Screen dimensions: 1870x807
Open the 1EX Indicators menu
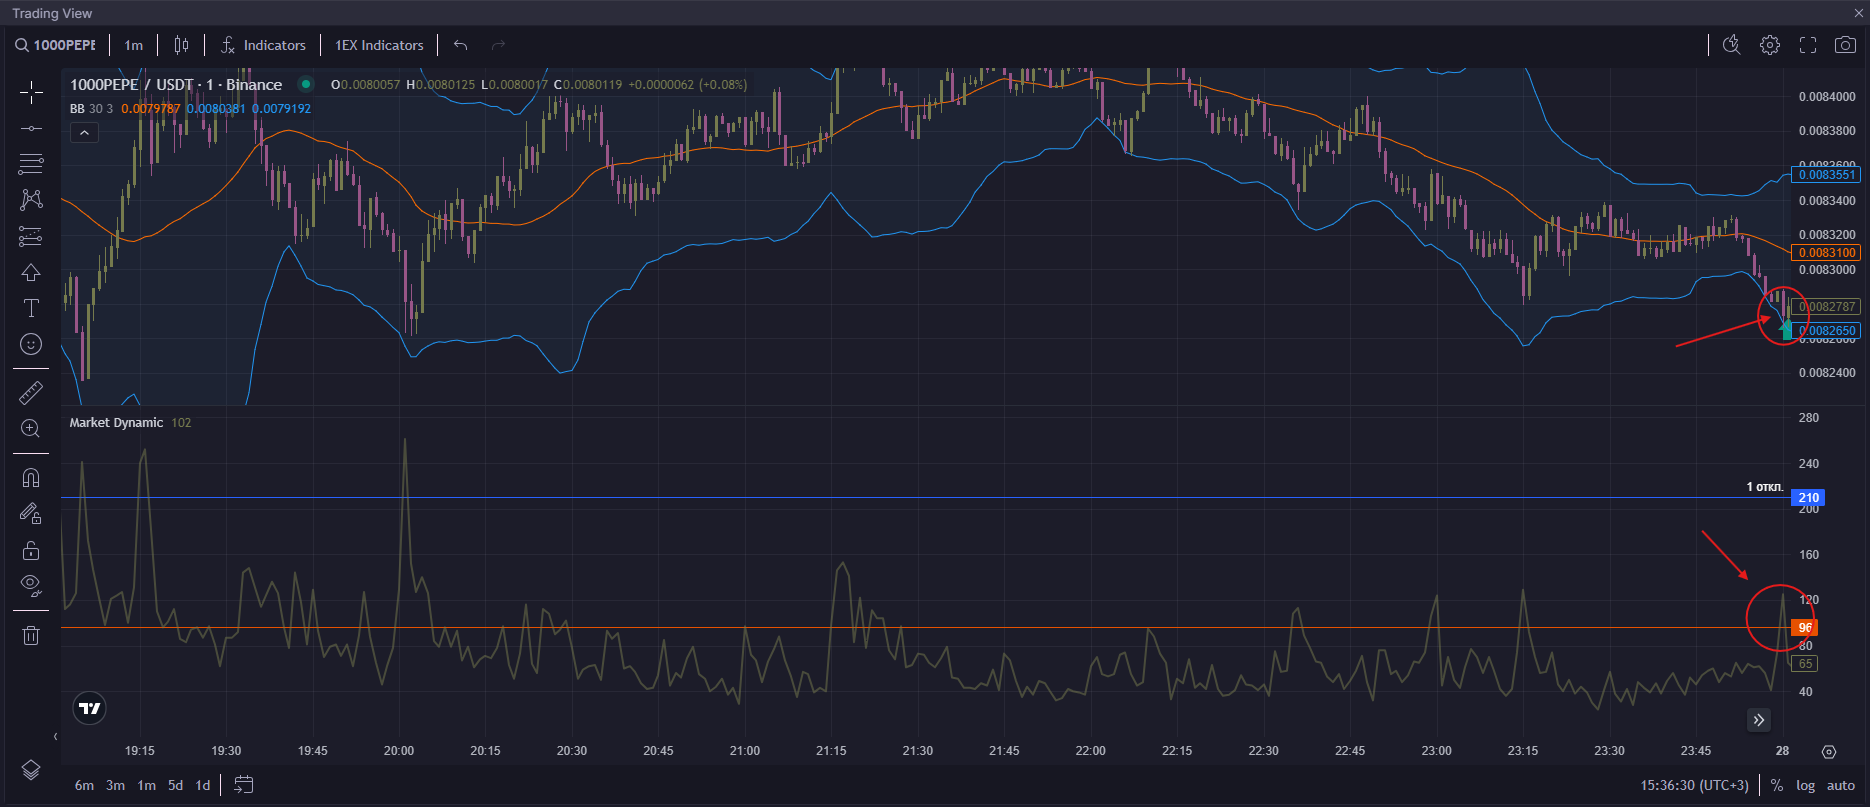[x=379, y=45]
